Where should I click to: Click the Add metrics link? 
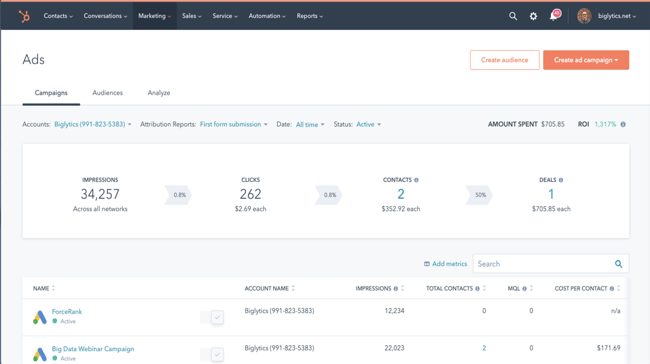[x=445, y=264]
